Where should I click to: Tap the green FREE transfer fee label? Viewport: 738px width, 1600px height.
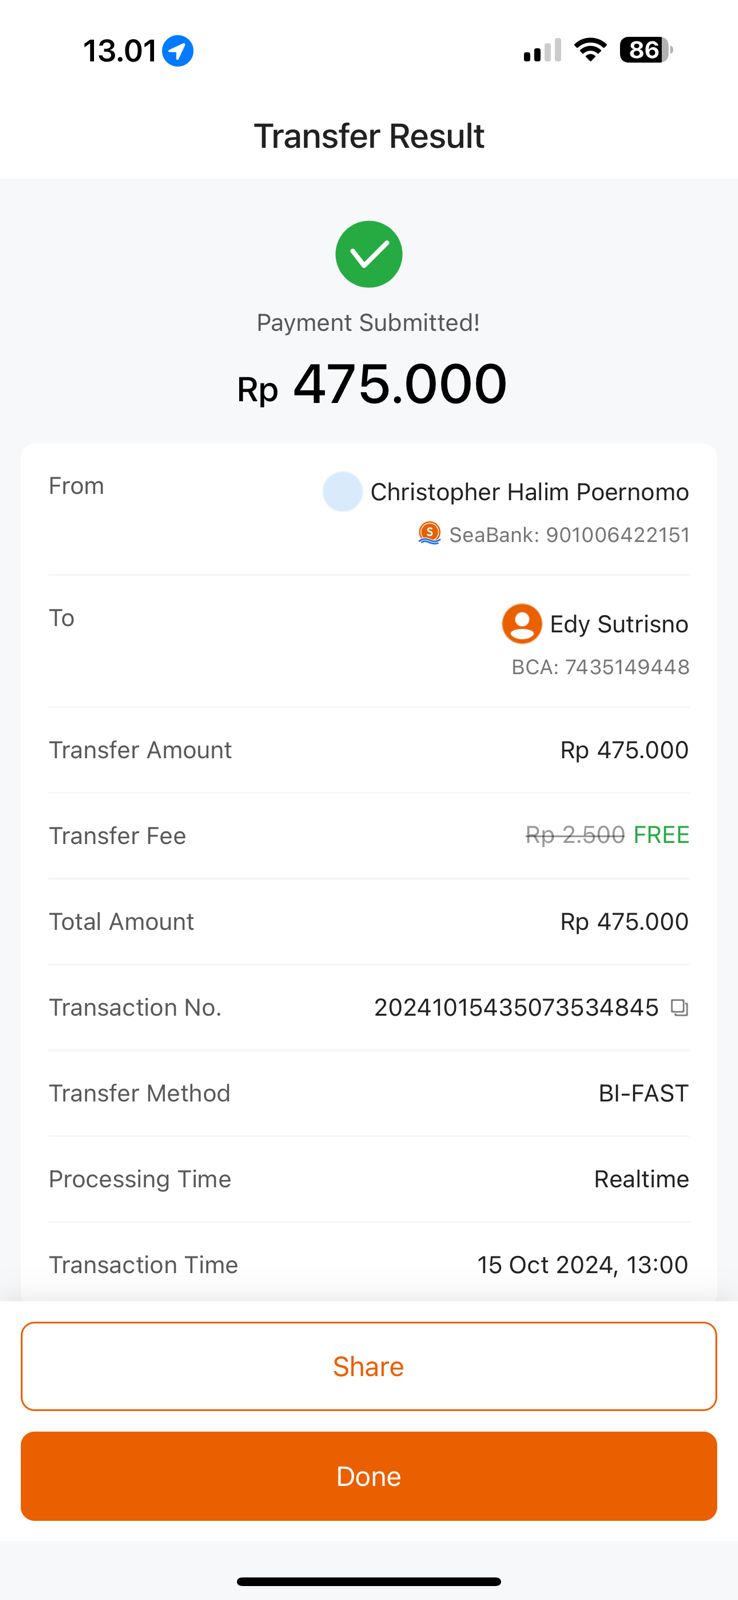tap(661, 835)
